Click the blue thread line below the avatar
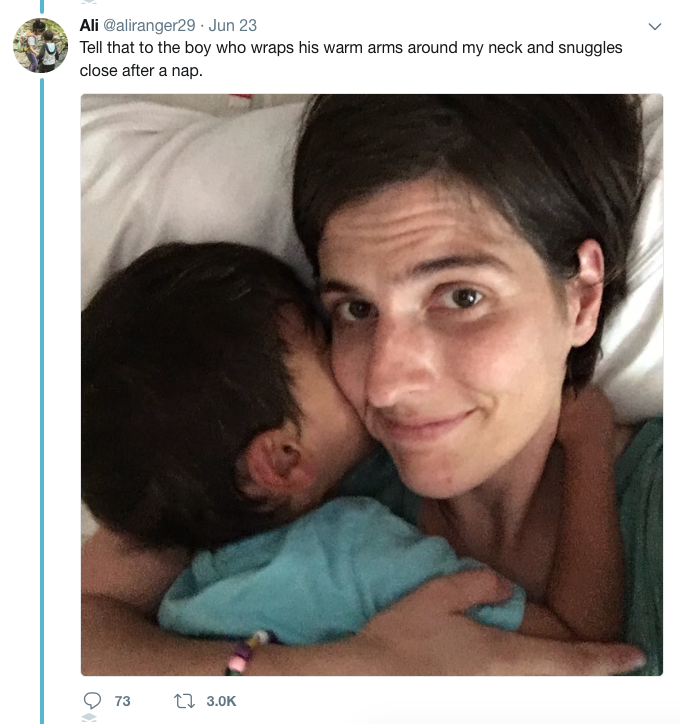 point(42,400)
